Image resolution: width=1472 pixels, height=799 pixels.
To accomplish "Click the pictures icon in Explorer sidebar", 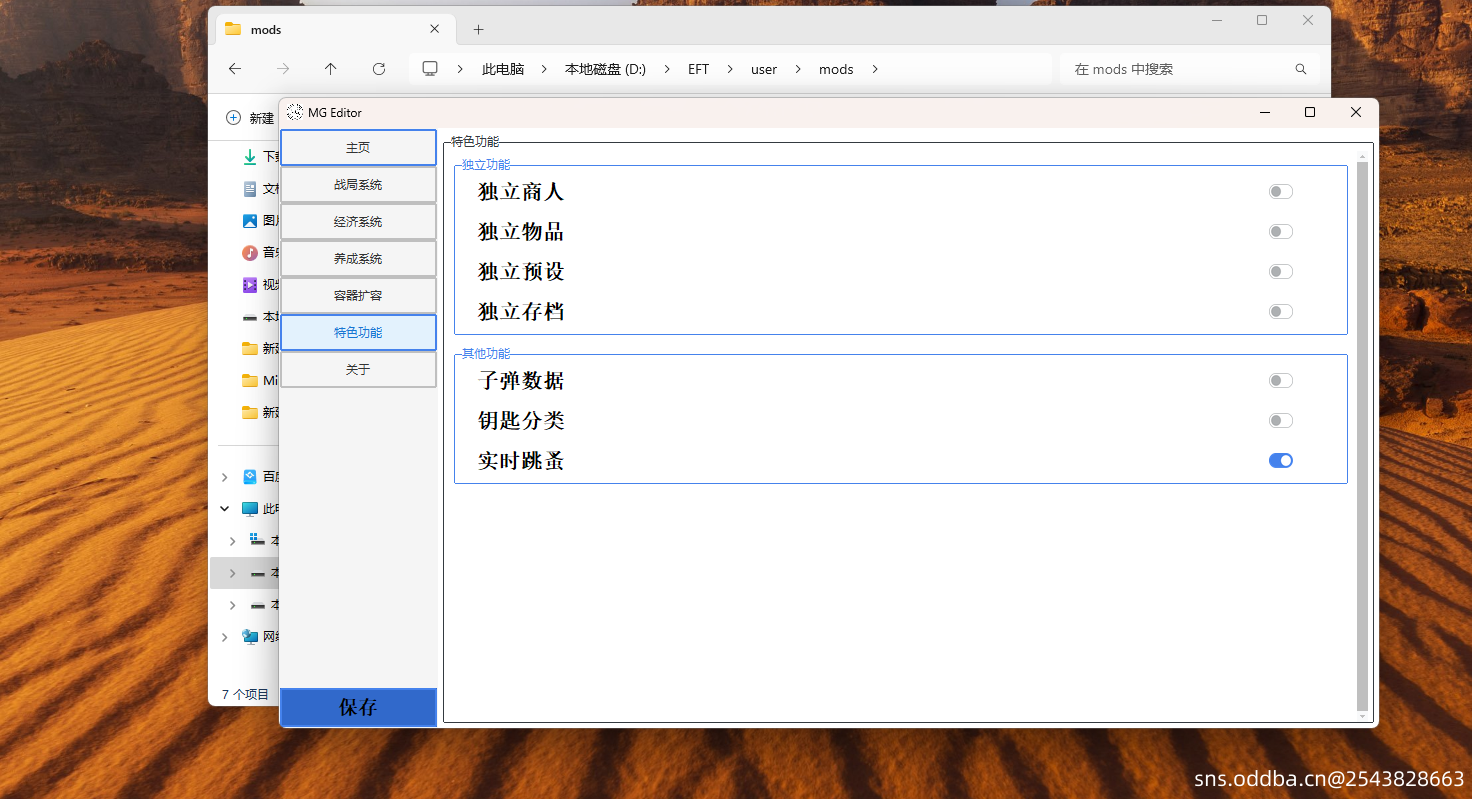I will (x=250, y=221).
